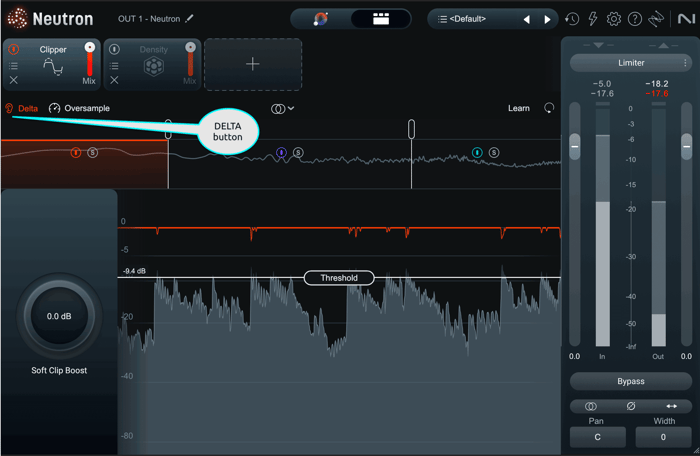
Task: Click the Pan value field C
Action: [597, 437]
